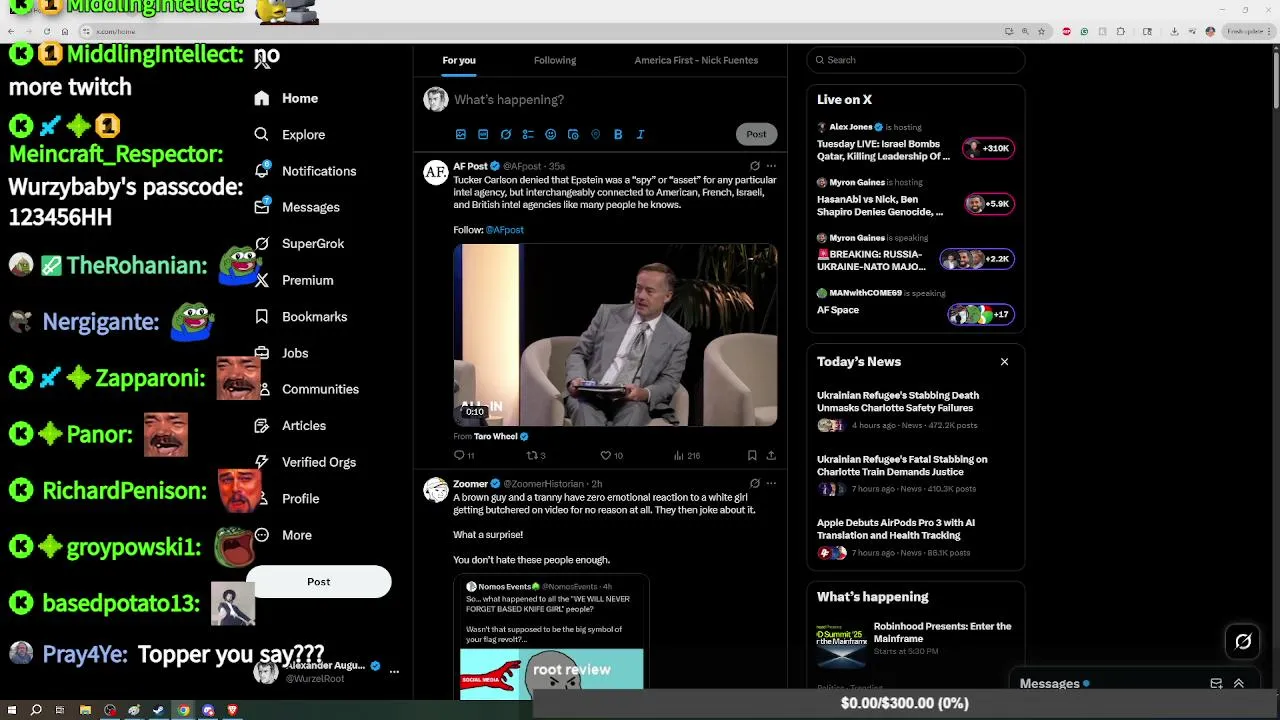This screenshot has width=1280, height=720.
Task: Add a poll via composer icon
Action: 528,134
